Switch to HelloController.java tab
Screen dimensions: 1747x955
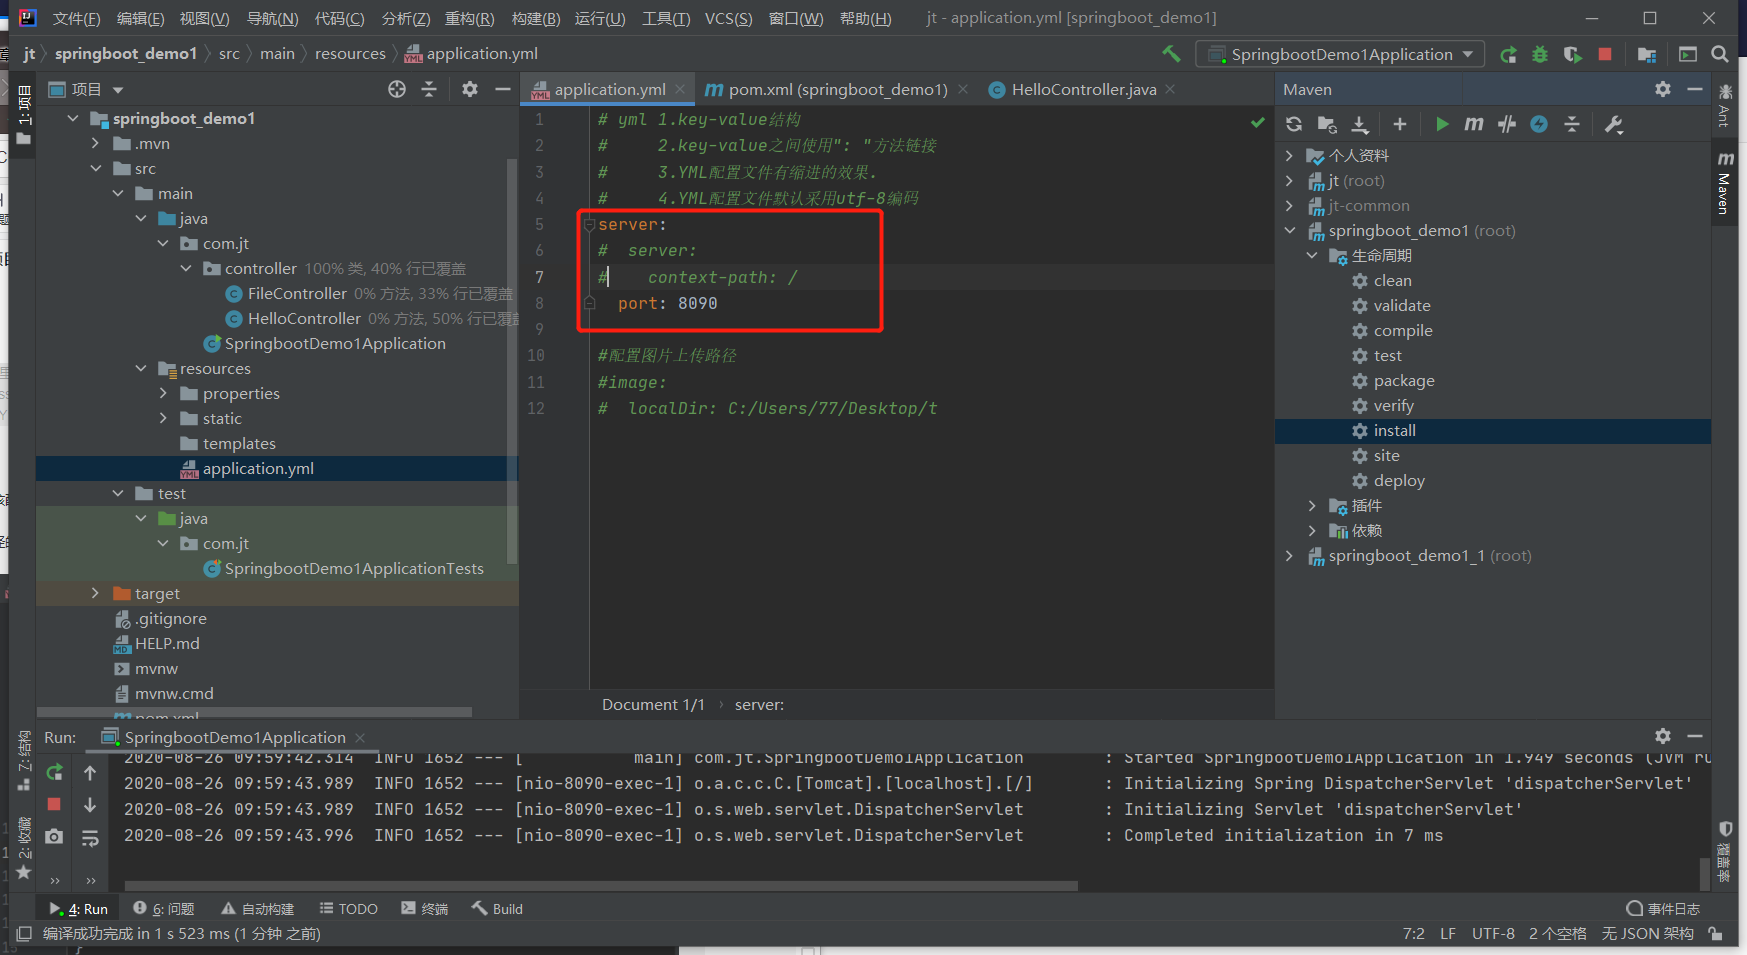point(1084,89)
